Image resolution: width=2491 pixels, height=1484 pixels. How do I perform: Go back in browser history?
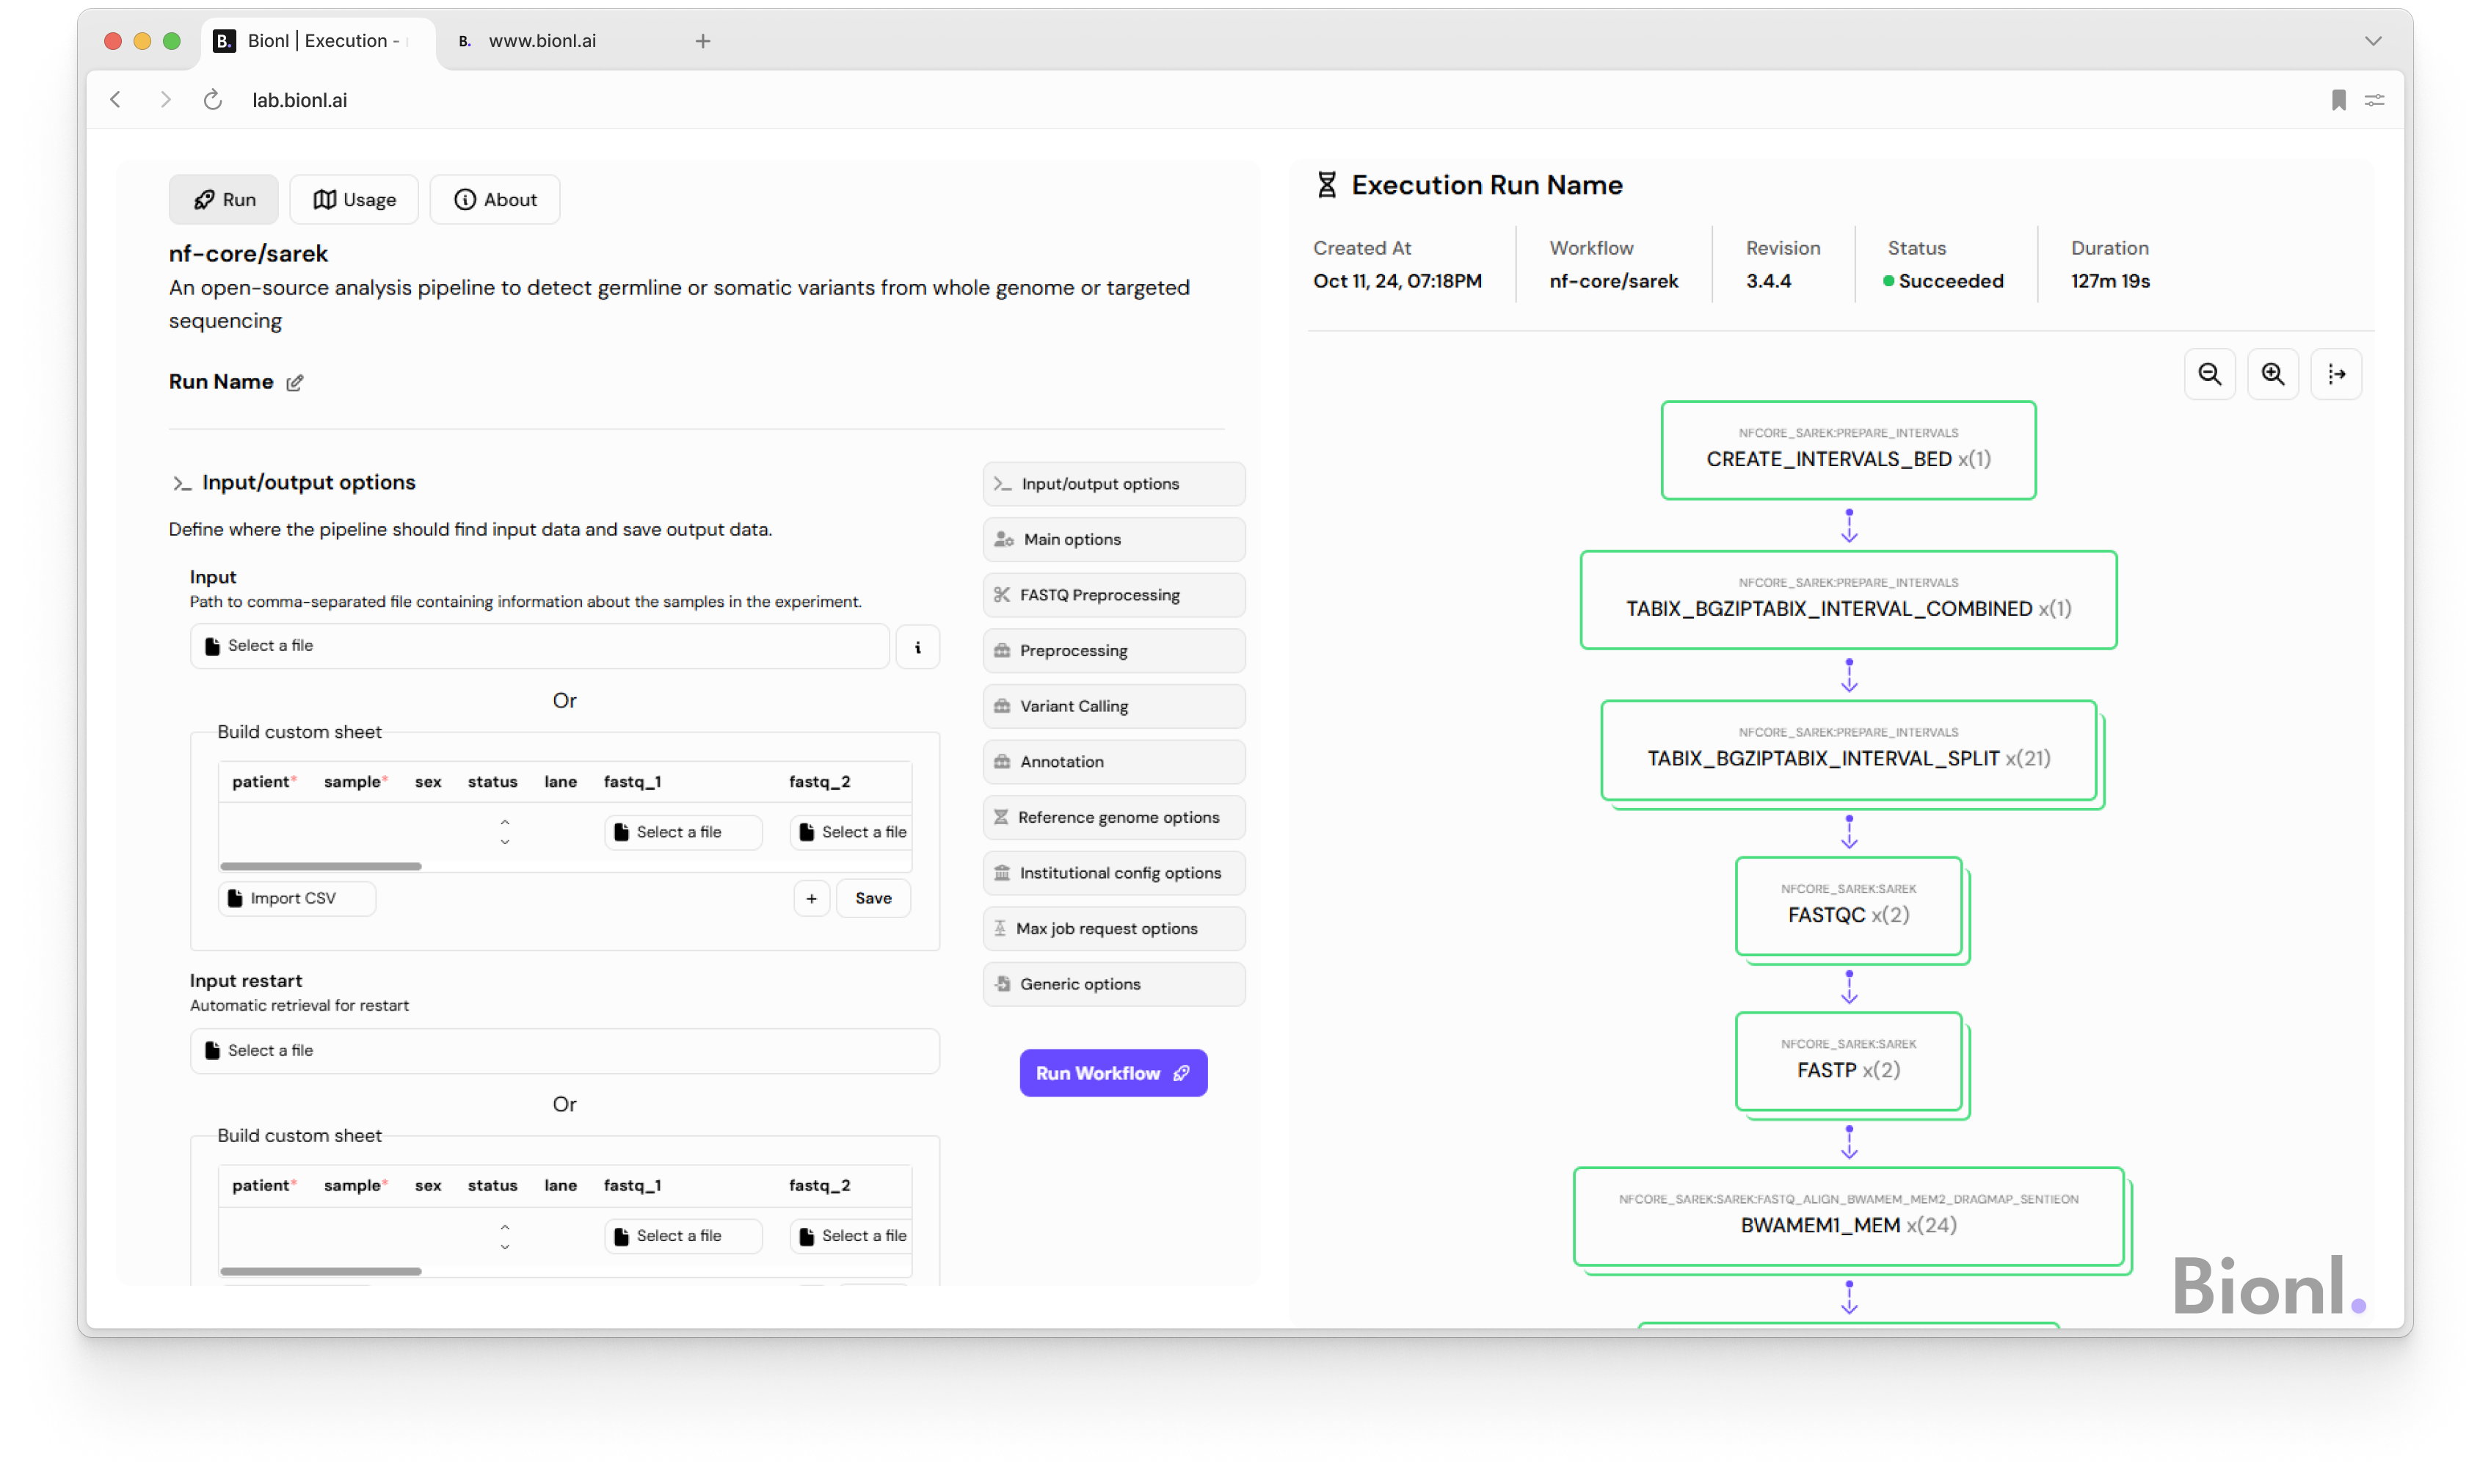(116, 100)
